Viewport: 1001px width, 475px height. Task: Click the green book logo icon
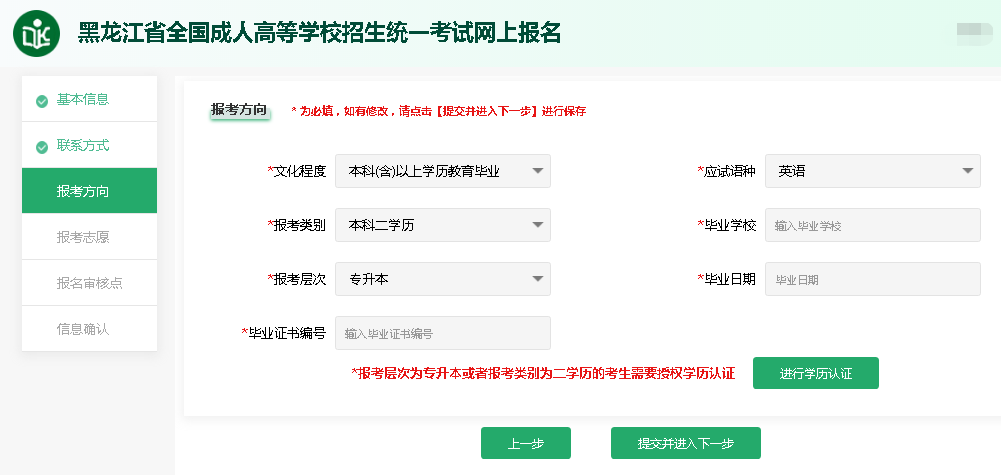tap(36, 34)
